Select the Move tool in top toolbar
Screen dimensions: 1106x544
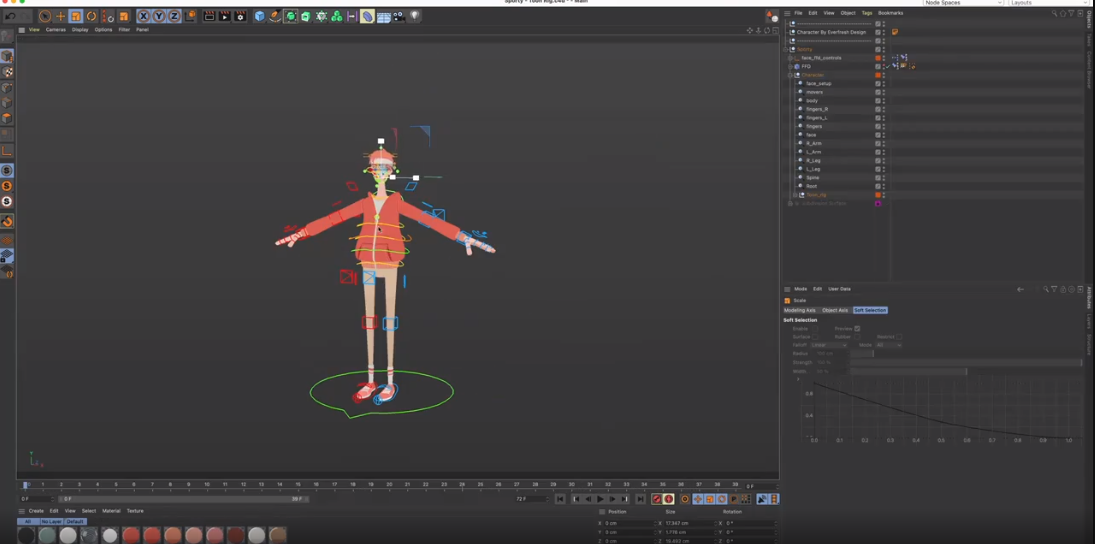tap(60, 16)
